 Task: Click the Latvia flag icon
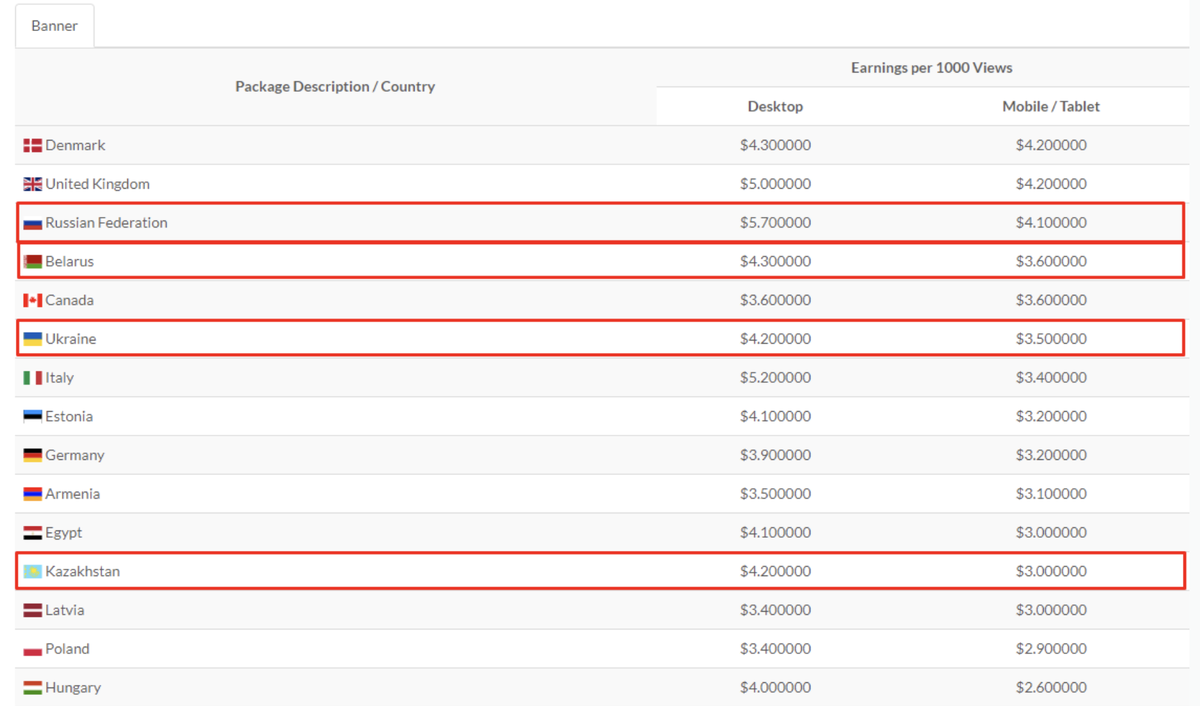tap(33, 611)
